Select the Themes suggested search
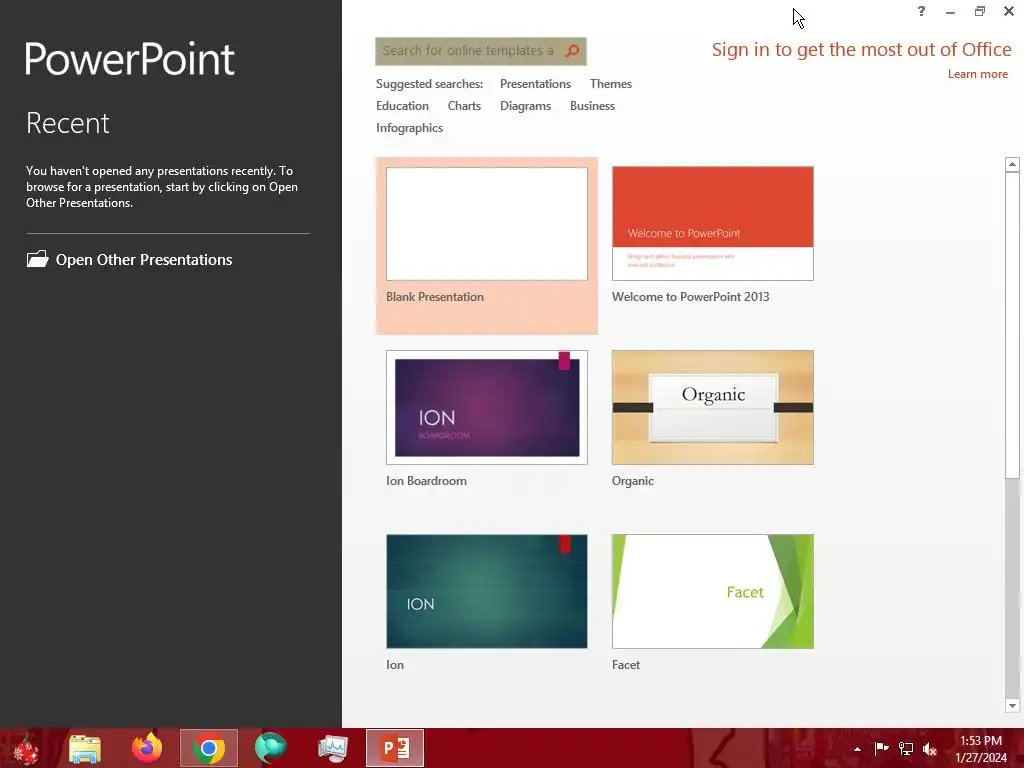The width and height of the screenshot is (1024, 768). pyautogui.click(x=611, y=84)
